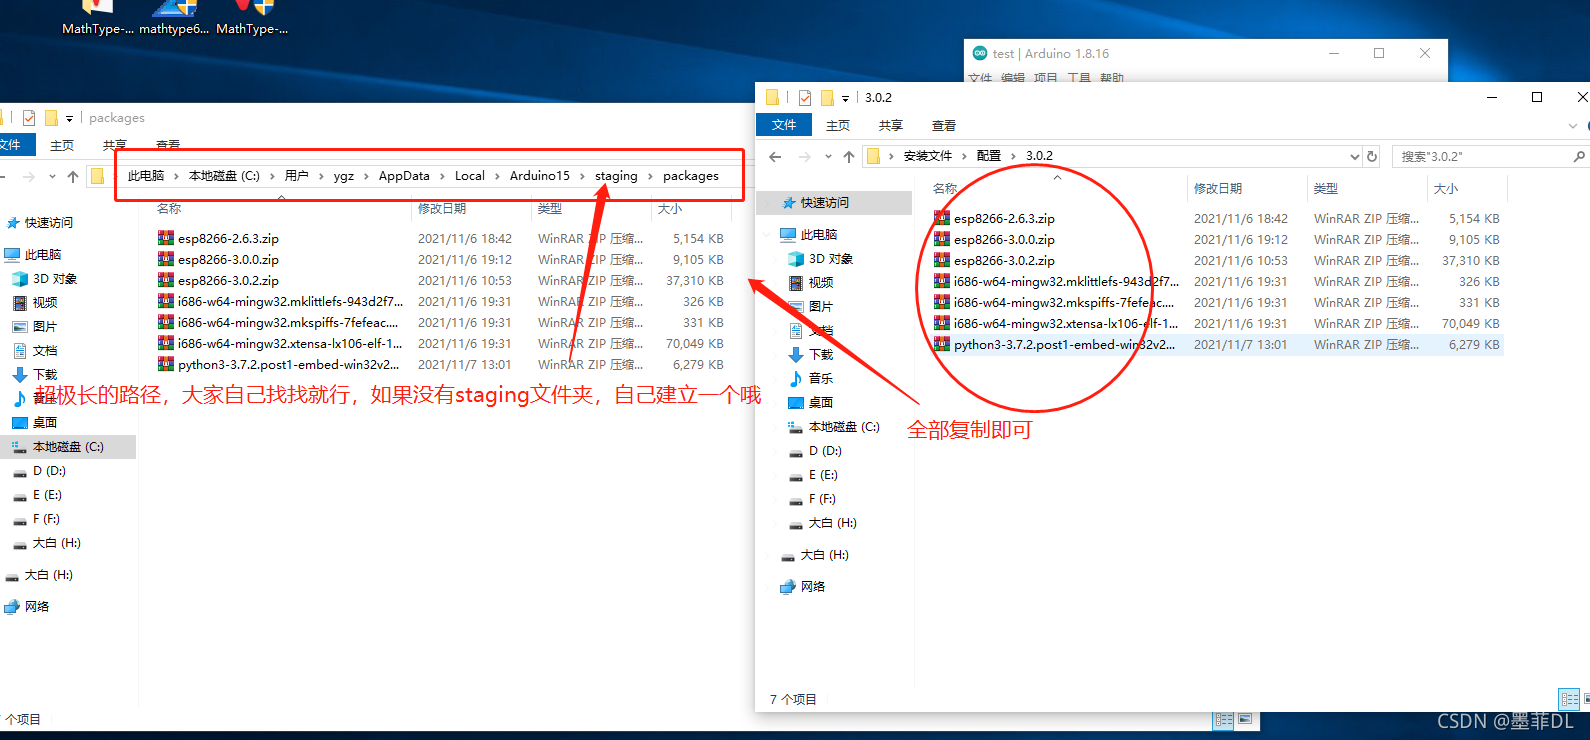This screenshot has width=1590, height=740.
Task: Select the python3-3.7.2 zip in the packages window
Action: pos(288,365)
